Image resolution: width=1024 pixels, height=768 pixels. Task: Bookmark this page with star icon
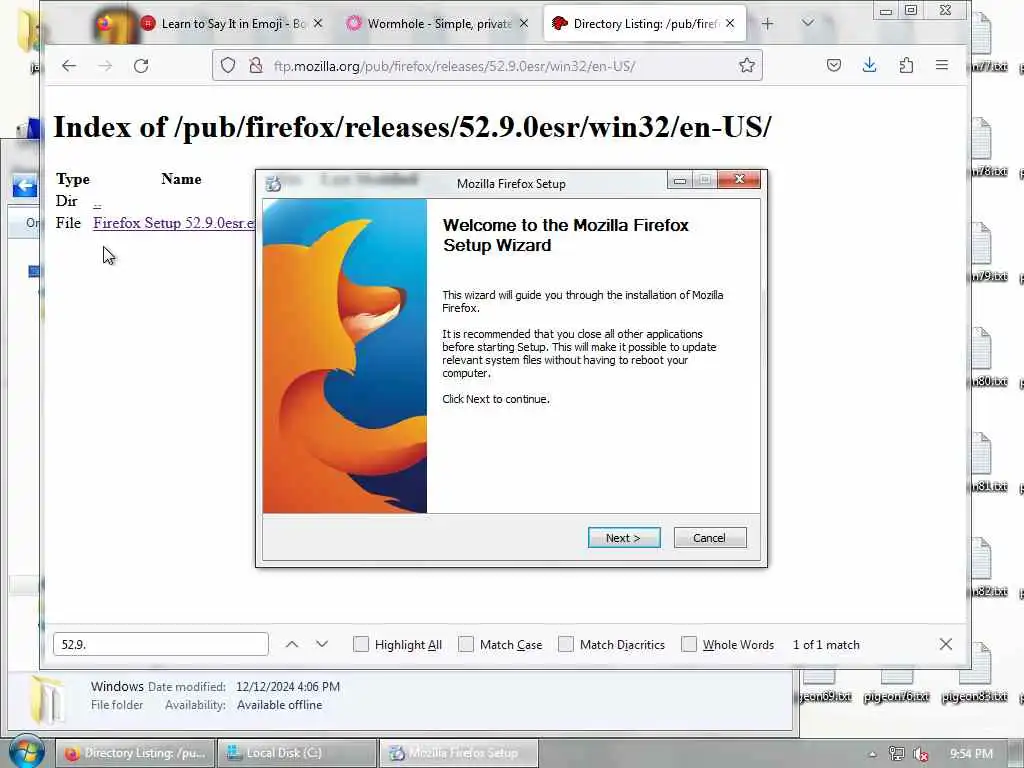click(x=746, y=65)
